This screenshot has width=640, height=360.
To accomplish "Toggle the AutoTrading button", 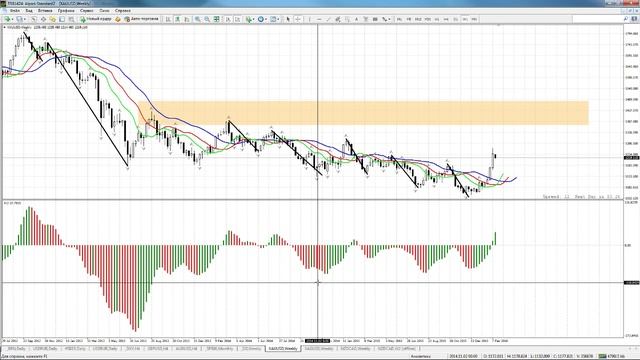I will pyautogui.click(x=142, y=19).
